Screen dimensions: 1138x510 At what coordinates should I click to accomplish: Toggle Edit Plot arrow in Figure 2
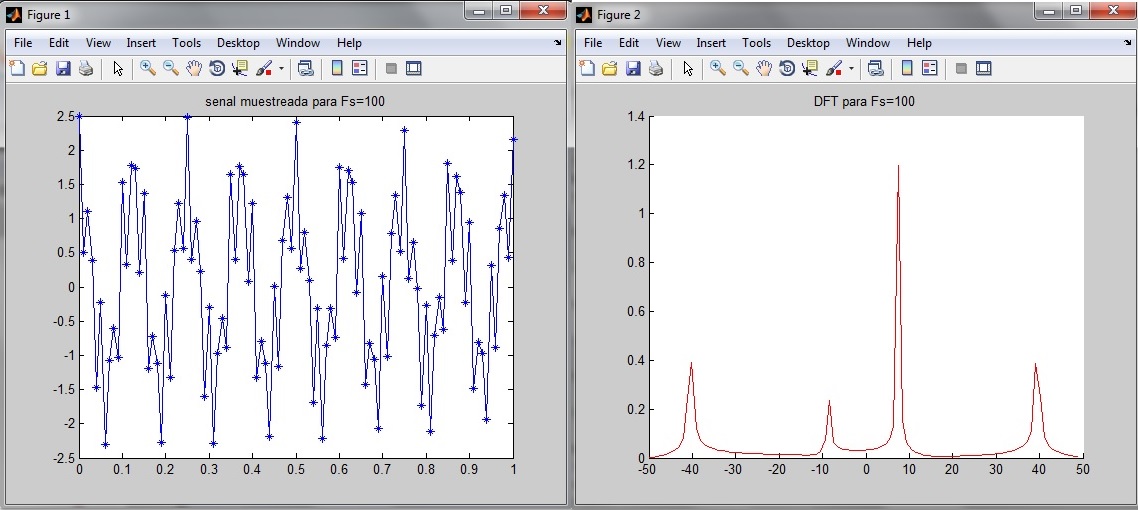[x=688, y=69]
